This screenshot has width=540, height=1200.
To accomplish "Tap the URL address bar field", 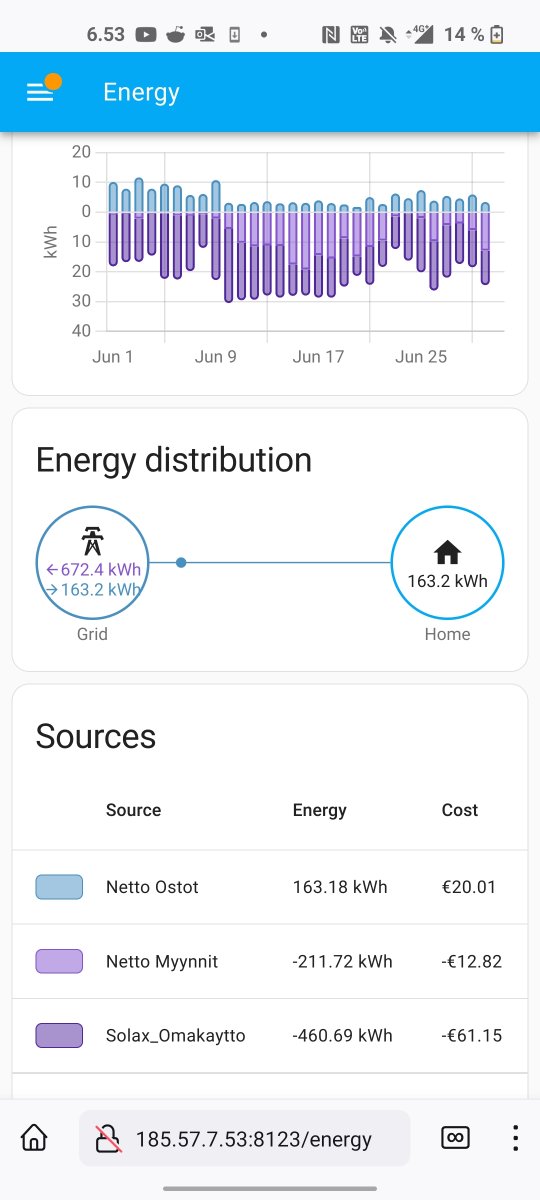I will [245, 1138].
